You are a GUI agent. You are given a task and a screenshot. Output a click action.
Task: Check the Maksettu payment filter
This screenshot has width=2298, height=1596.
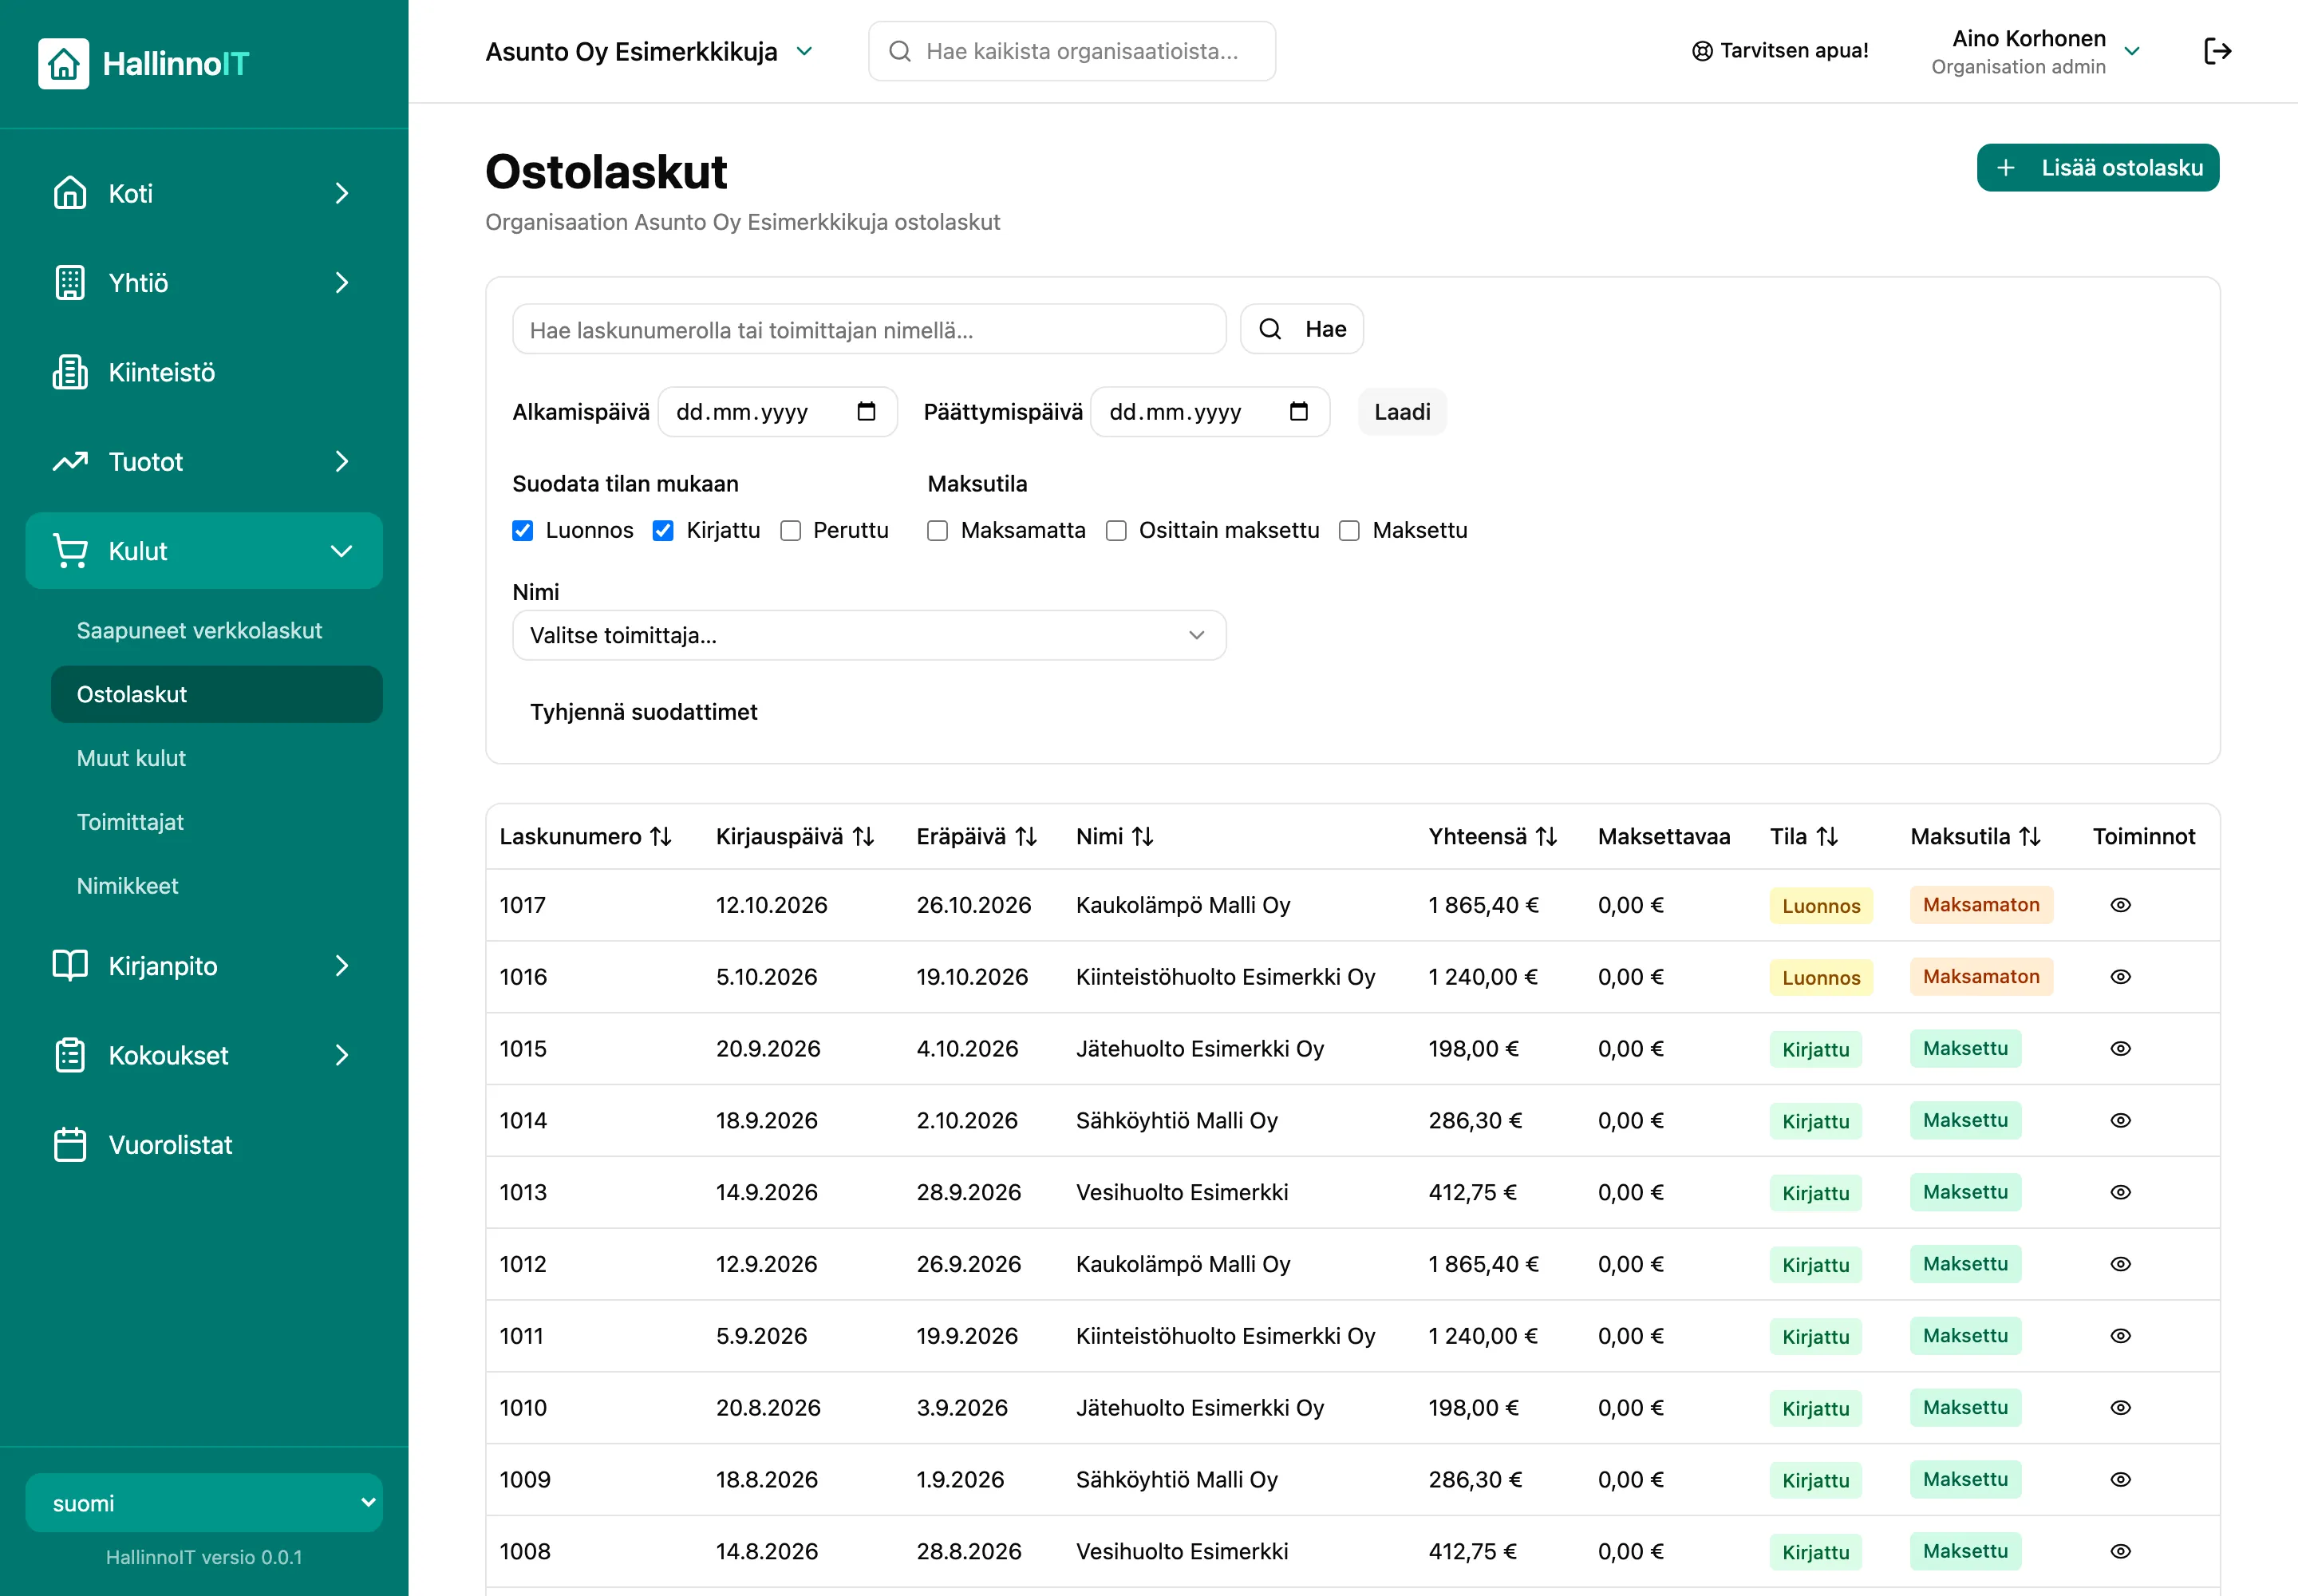[1349, 531]
